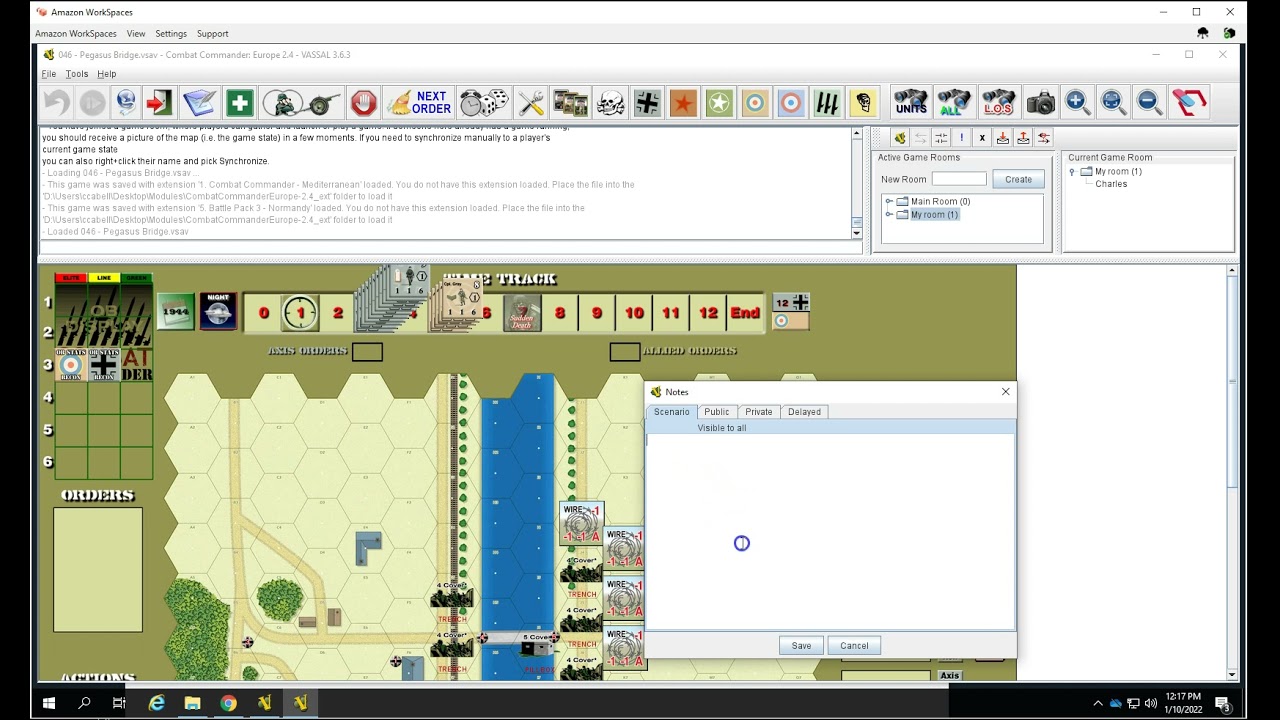Click the globe server connect icon
The image size is (1280, 720).
126,102
